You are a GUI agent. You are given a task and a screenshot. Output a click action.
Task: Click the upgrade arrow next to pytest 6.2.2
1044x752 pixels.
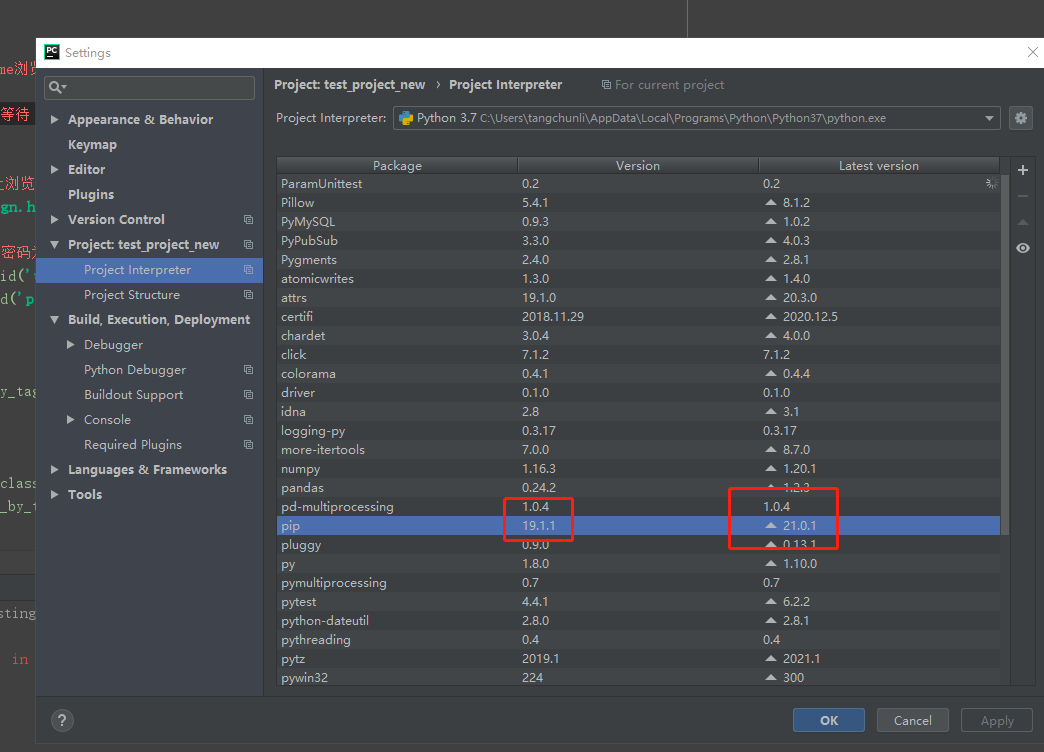(x=771, y=601)
